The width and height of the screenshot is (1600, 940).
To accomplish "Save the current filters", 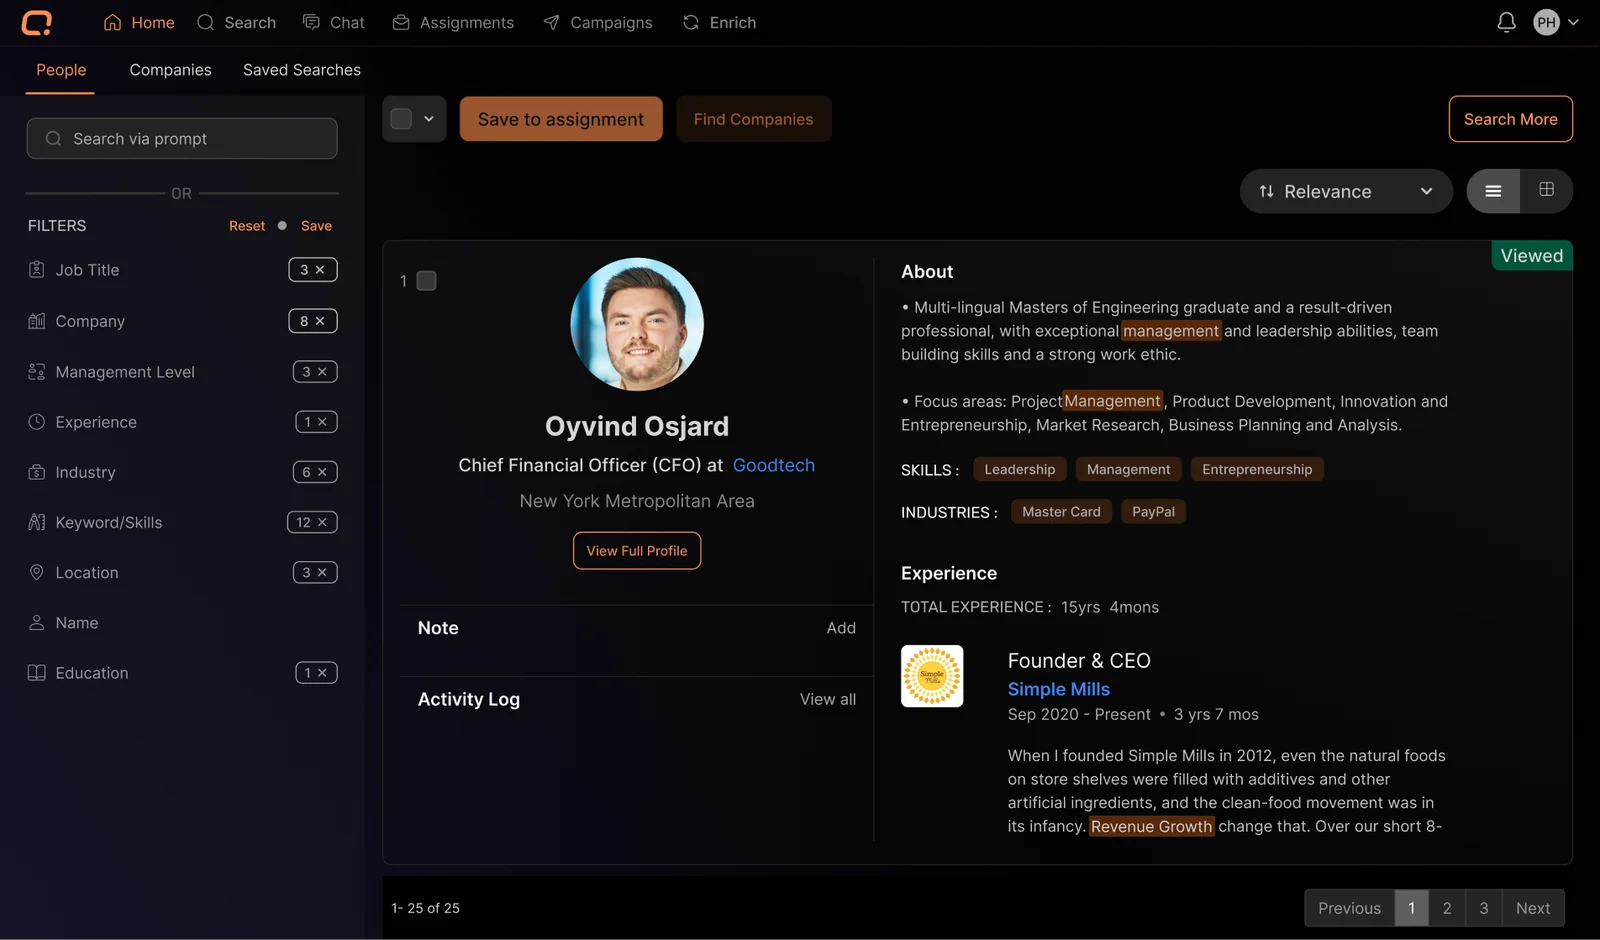I will (x=316, y=226).
